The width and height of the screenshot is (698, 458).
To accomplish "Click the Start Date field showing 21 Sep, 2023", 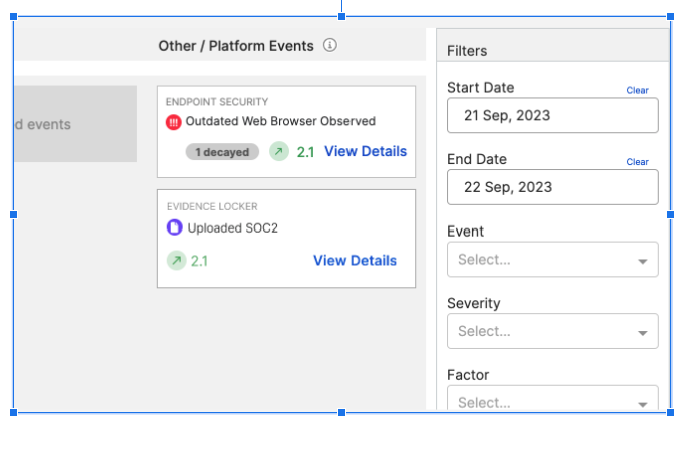I will pos(552,115).
